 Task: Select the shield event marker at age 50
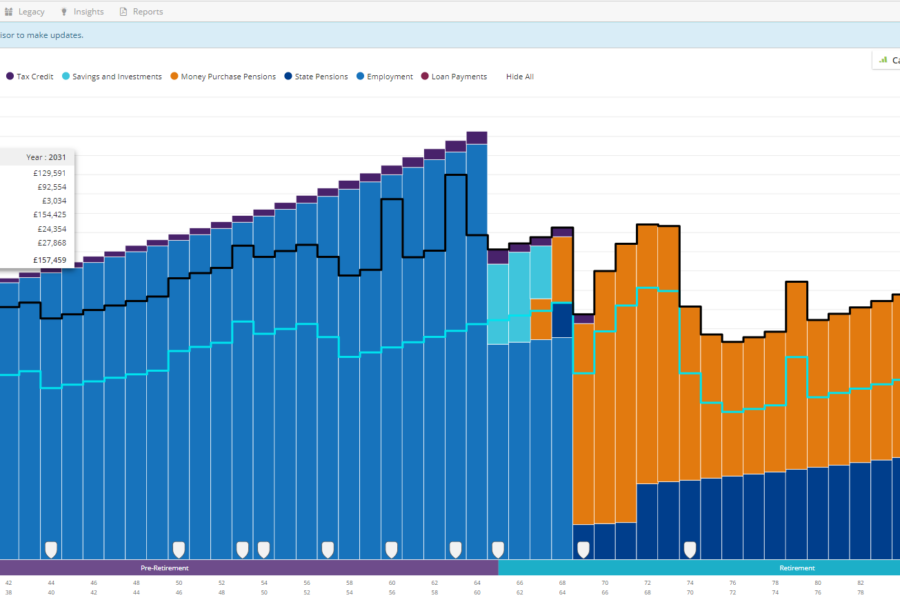coord(179,549)
